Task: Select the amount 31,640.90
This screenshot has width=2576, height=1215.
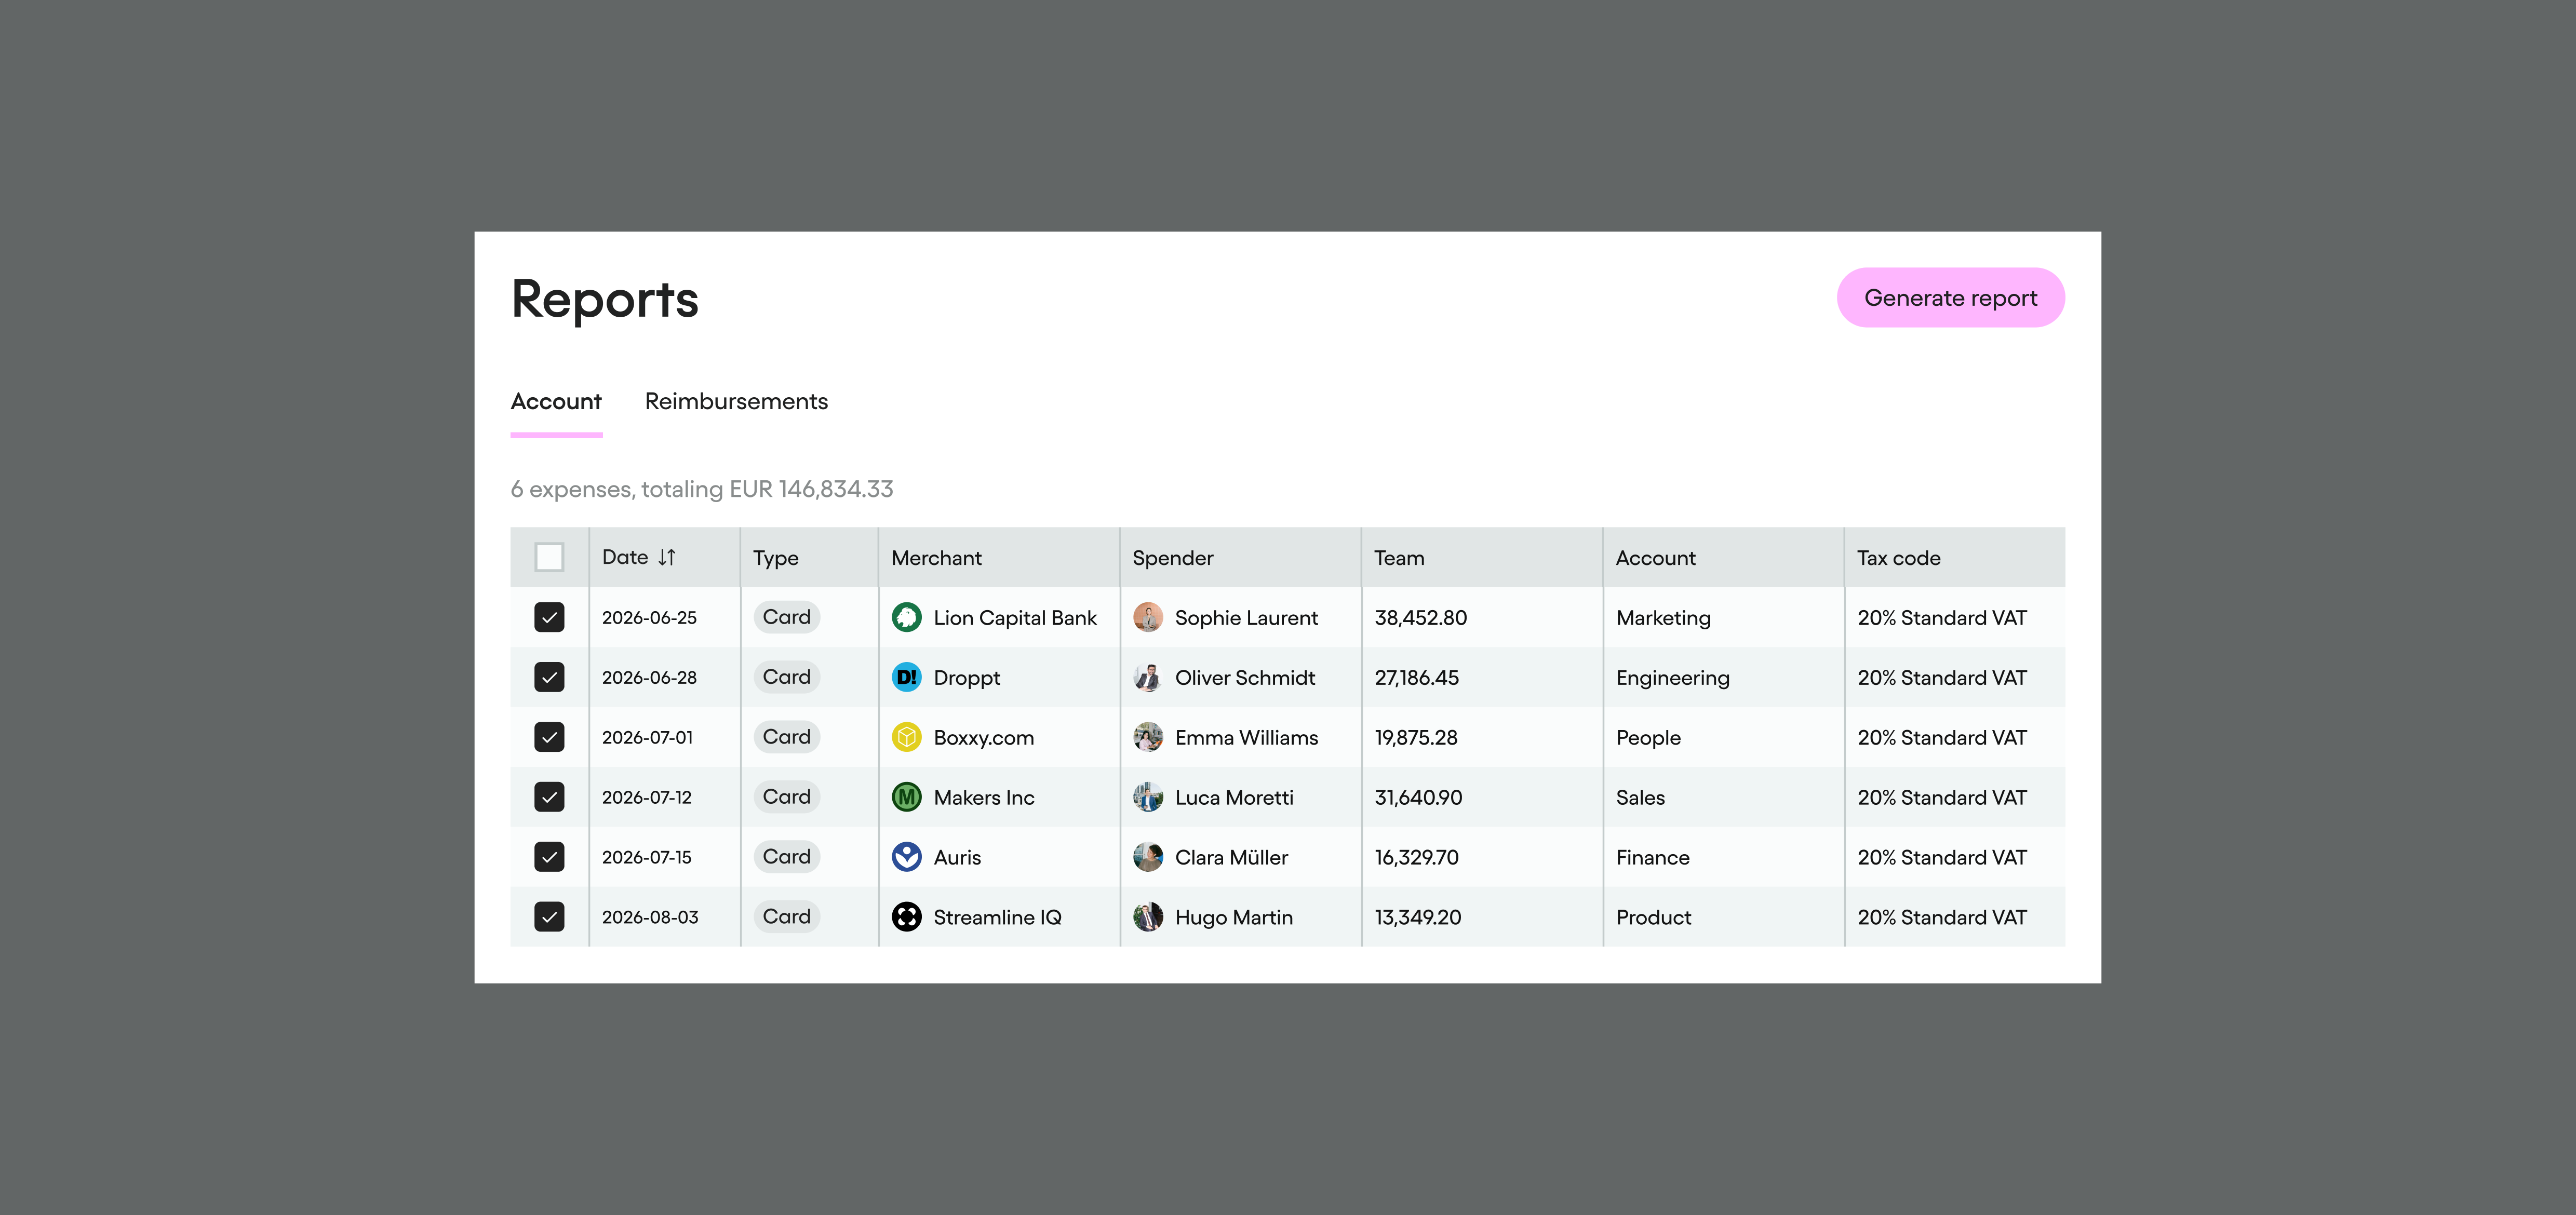Action: pyautogui.click(x=1418, y=798)
